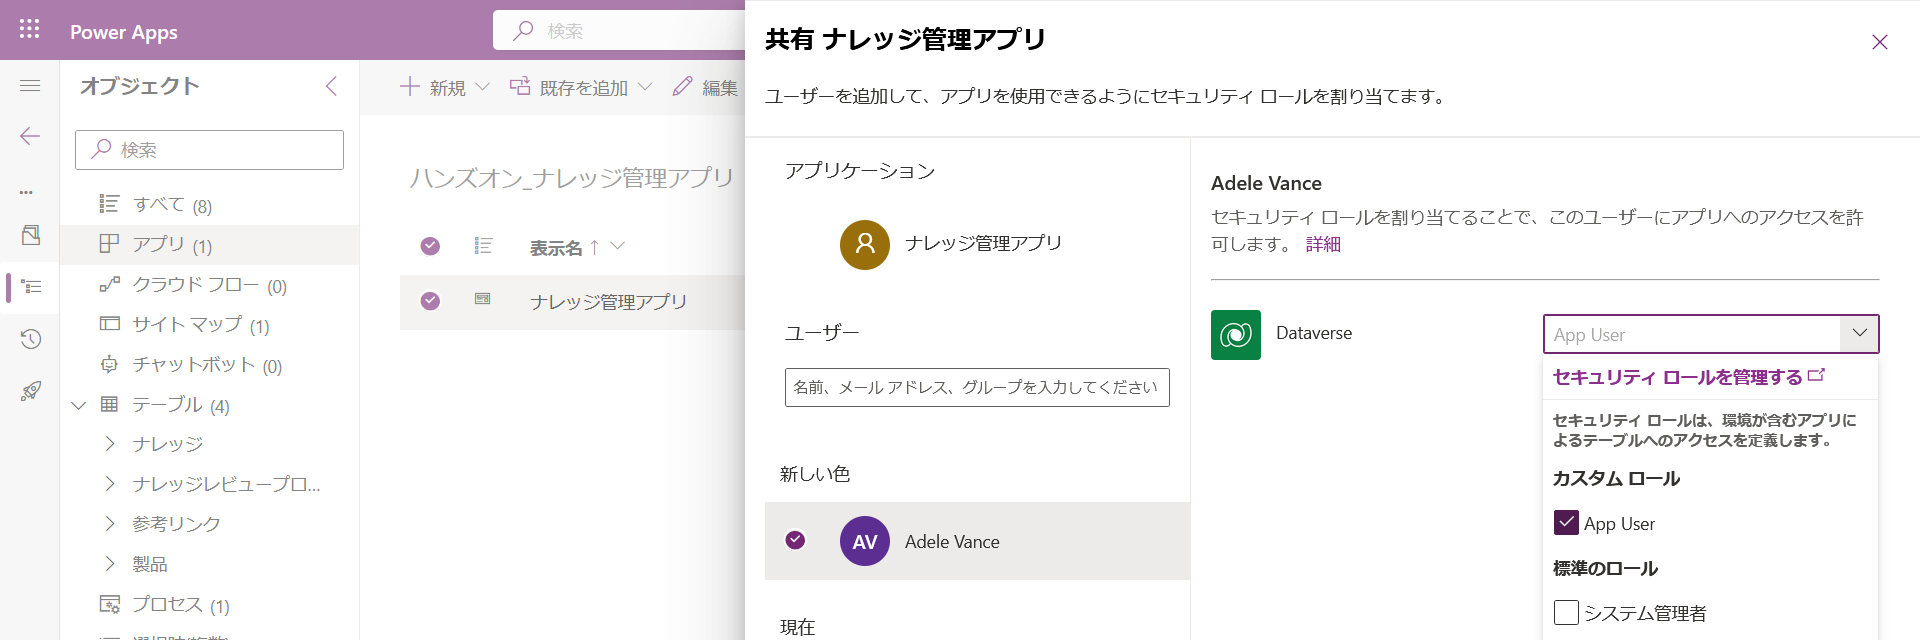Screen dimensions: 1920x640
Task: Open the Power Apps app launcher waffle
Action: point(30,29)
